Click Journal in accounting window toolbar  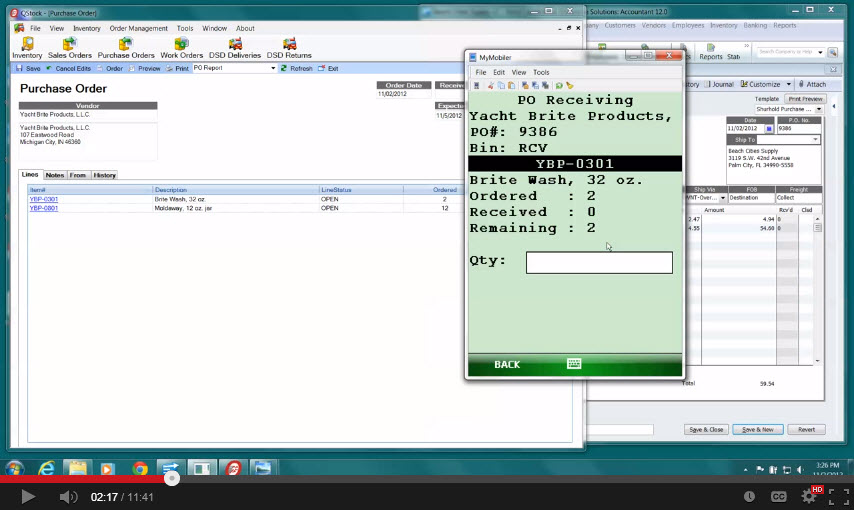[x=719, y=84]
